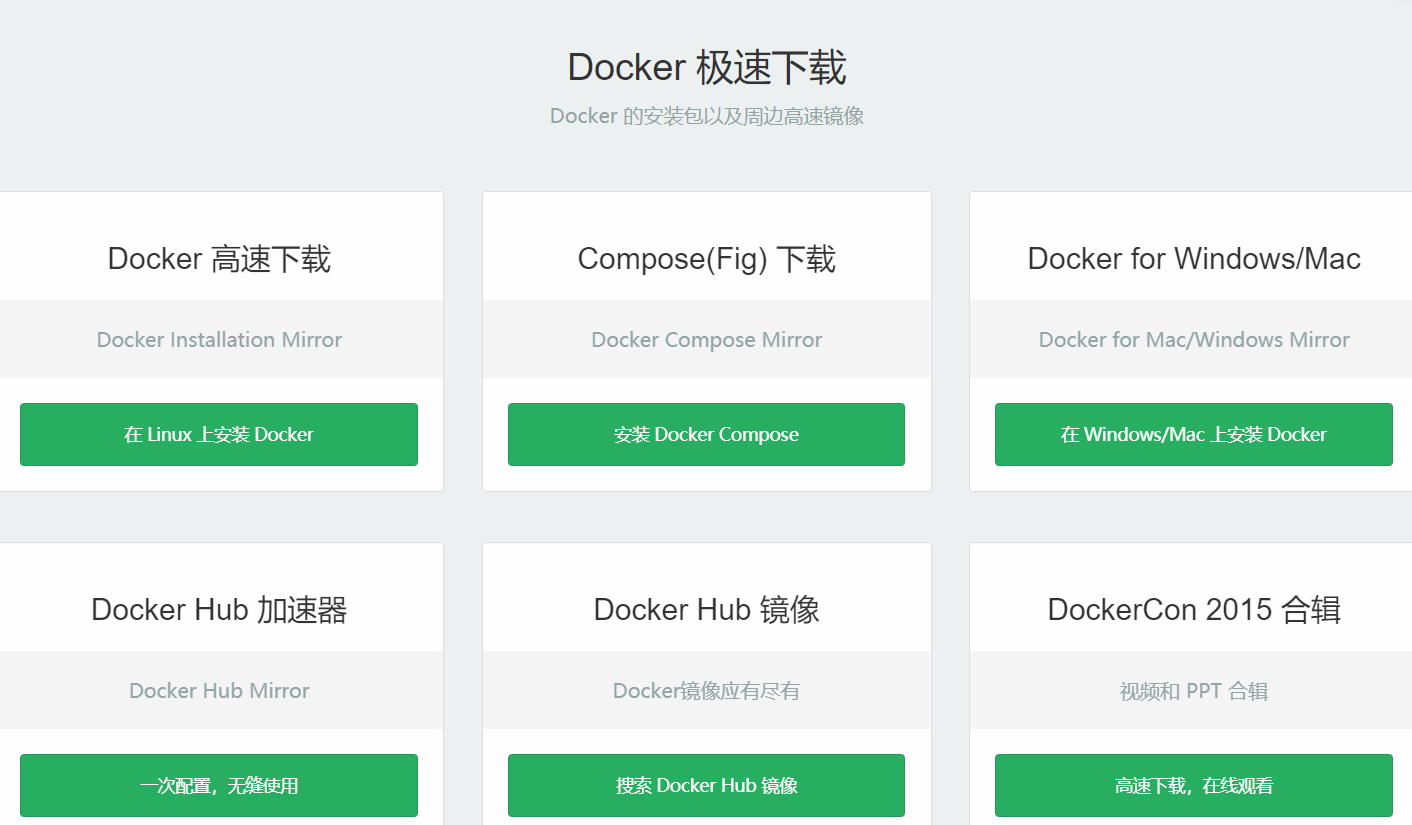Click the 'Docker Compose Mirror' subtitle
Image resolution: width=1412 pixels, height=825 pixels.
pos(706,340)
